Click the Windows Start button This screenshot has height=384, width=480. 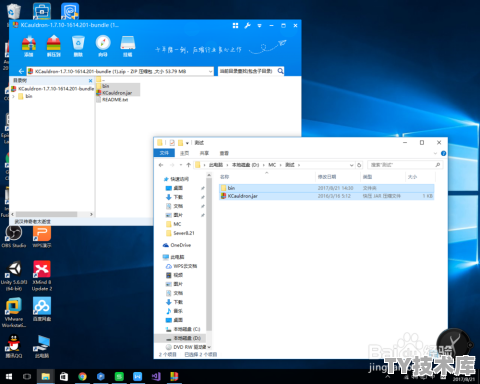click(x=9, y=377)
